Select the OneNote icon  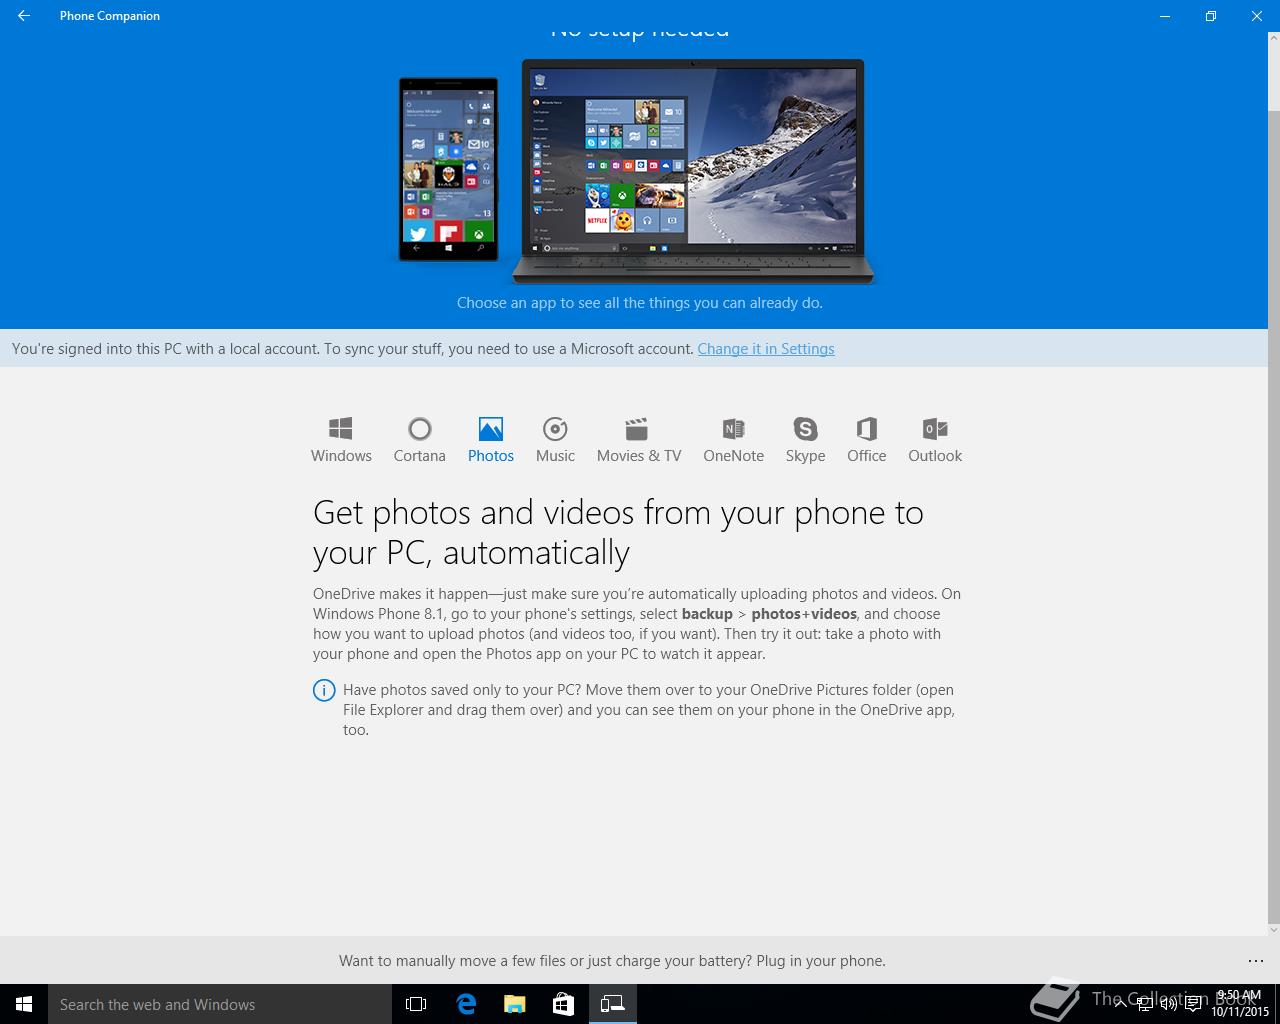click(733, 429)
